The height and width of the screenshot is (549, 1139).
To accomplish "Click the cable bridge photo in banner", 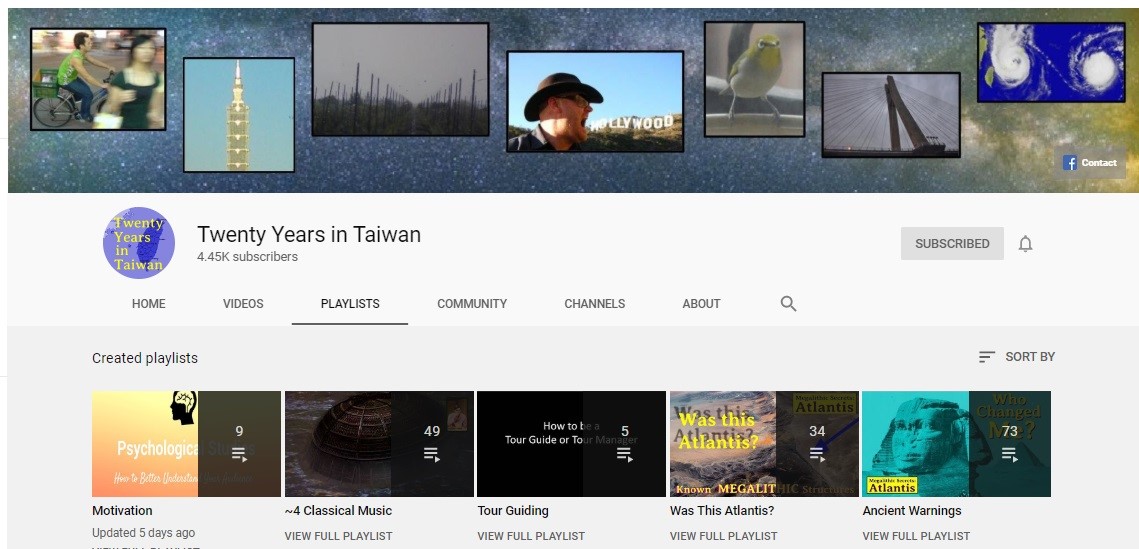I will 891,115.
